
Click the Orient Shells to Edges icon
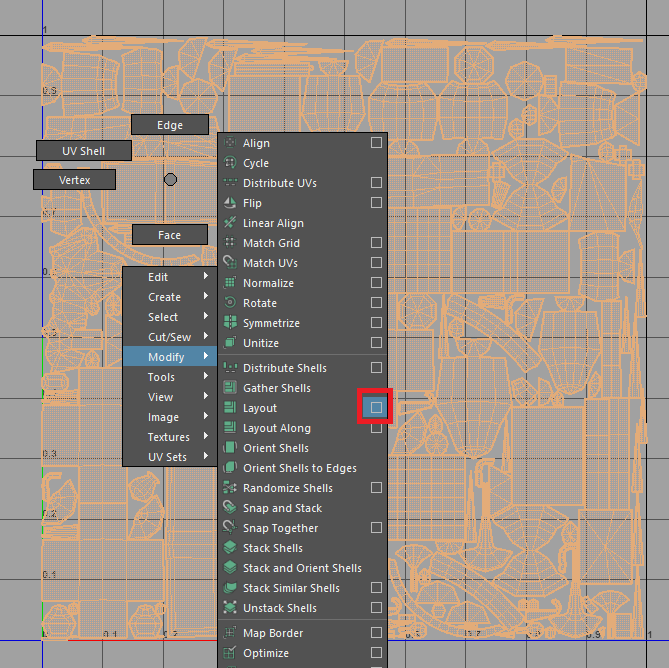[230, 468]
